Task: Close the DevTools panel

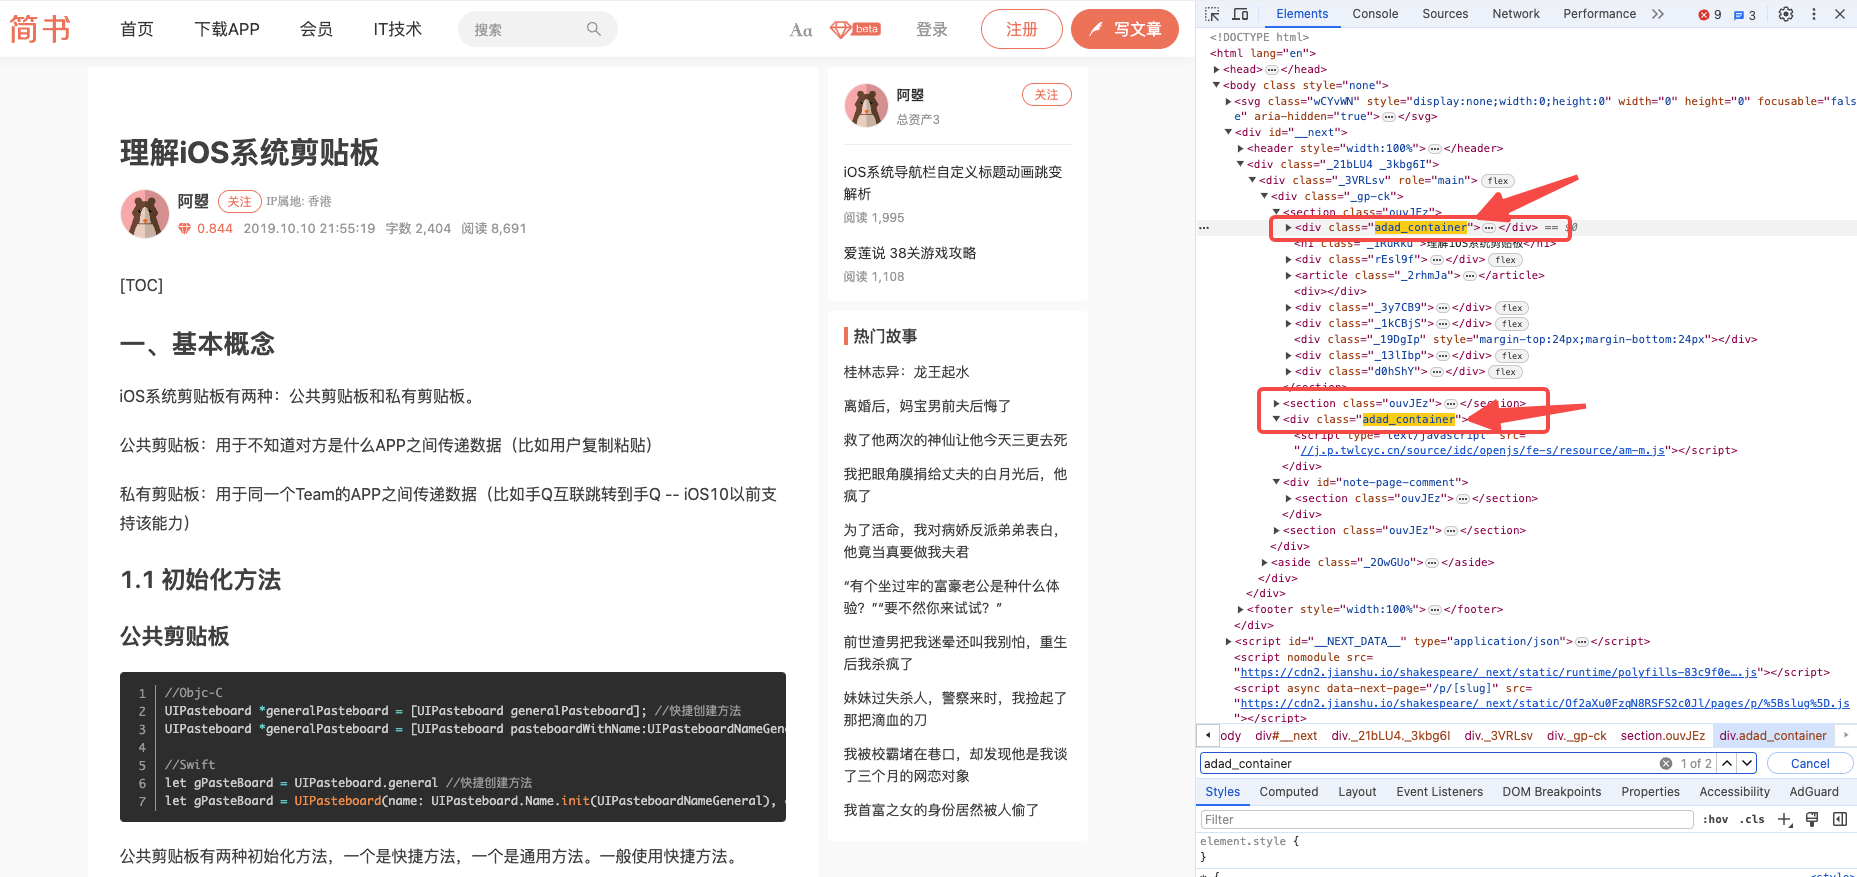Action: click(x=1840, y=14)
